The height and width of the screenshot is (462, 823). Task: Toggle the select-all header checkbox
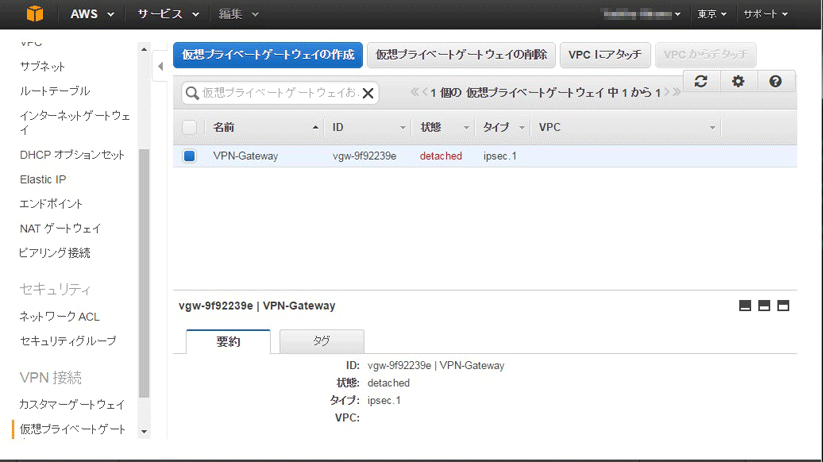tap(190, 127)
